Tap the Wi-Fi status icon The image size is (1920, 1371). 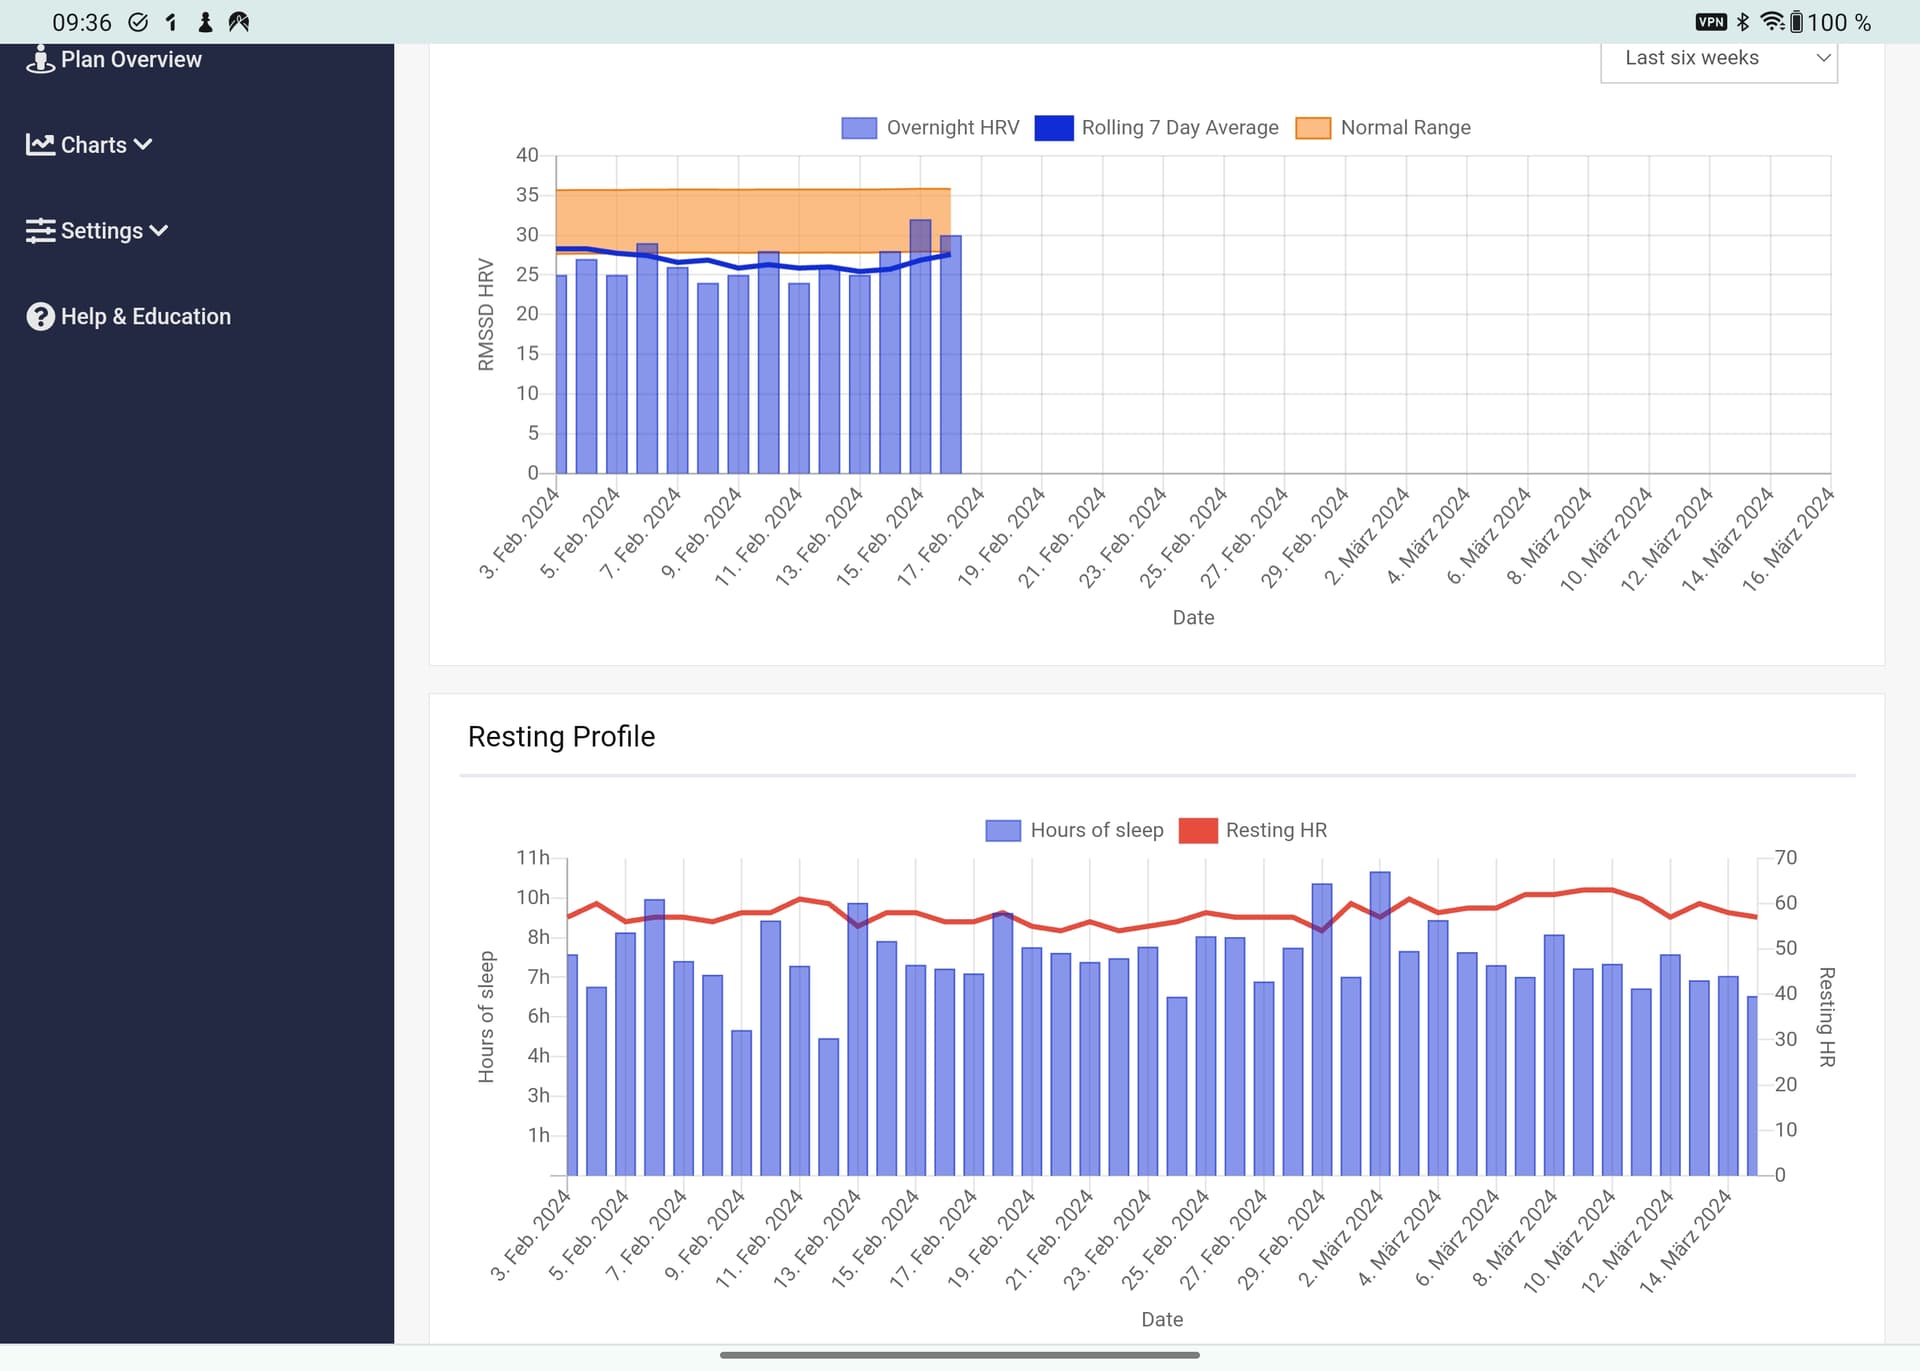(1772, 22)
